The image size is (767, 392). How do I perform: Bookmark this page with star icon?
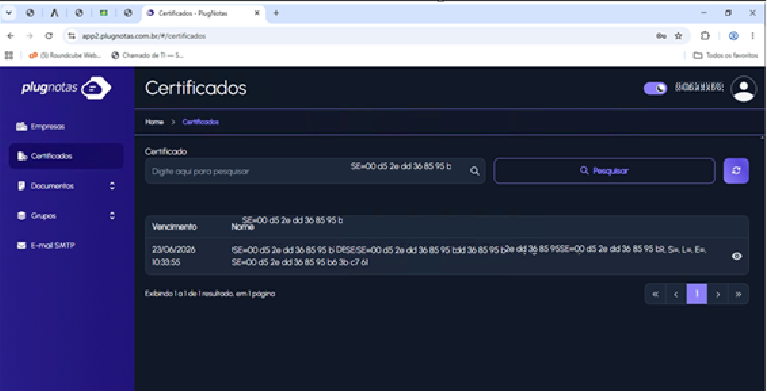click(x=678, y=36)
